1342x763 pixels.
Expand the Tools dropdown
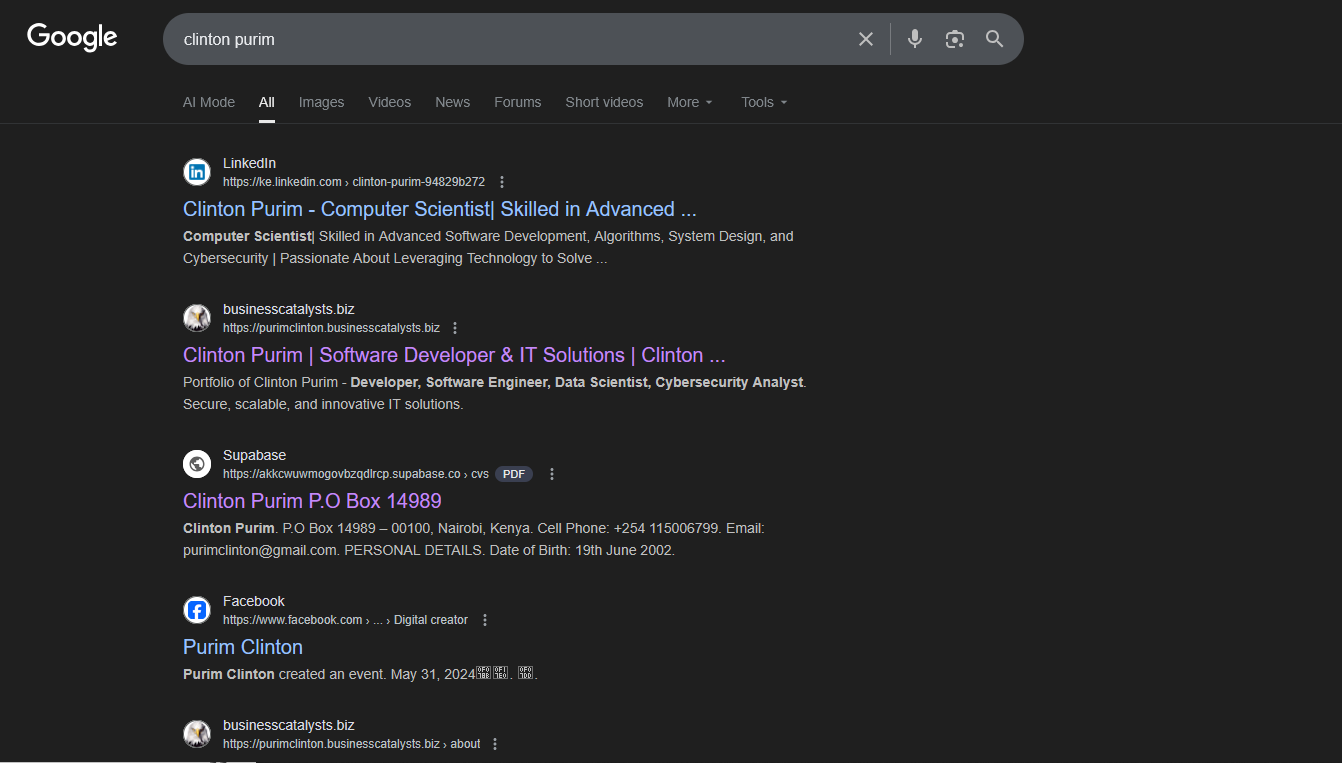pyautogui.click(x=764, y=102)
